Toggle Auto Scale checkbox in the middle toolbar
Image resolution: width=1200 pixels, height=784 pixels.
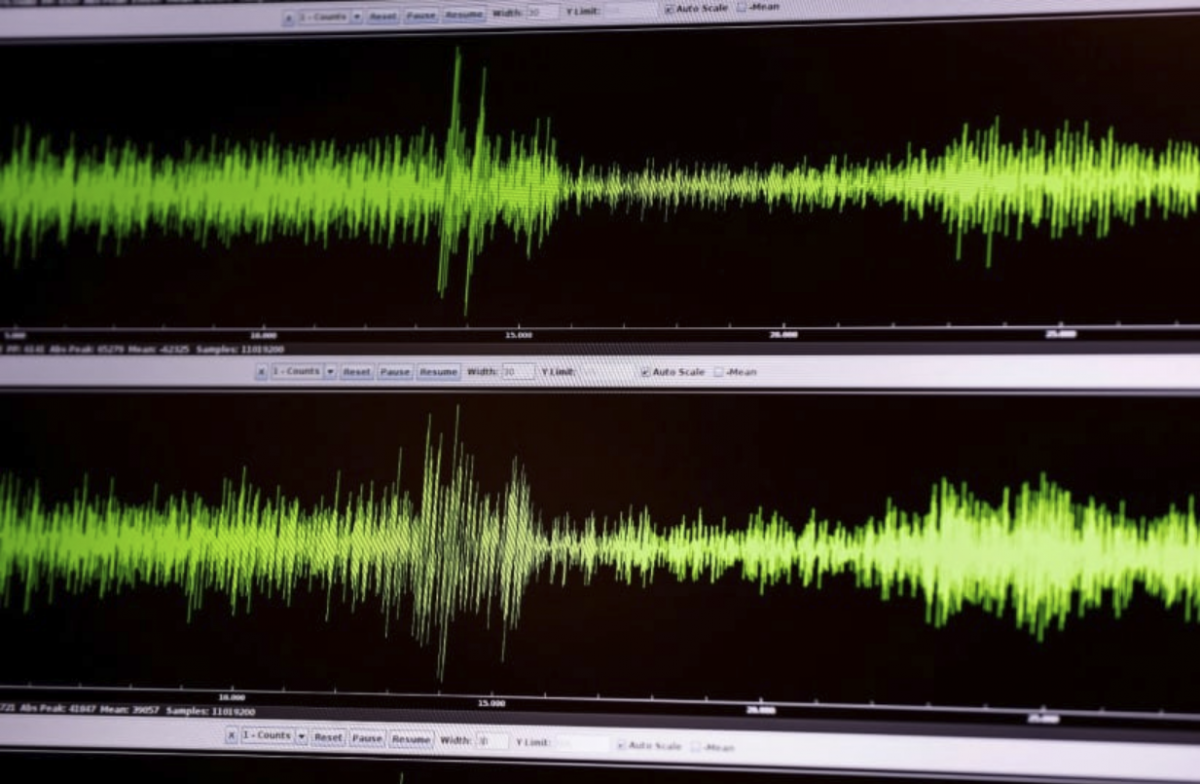[x=645, y=372]
